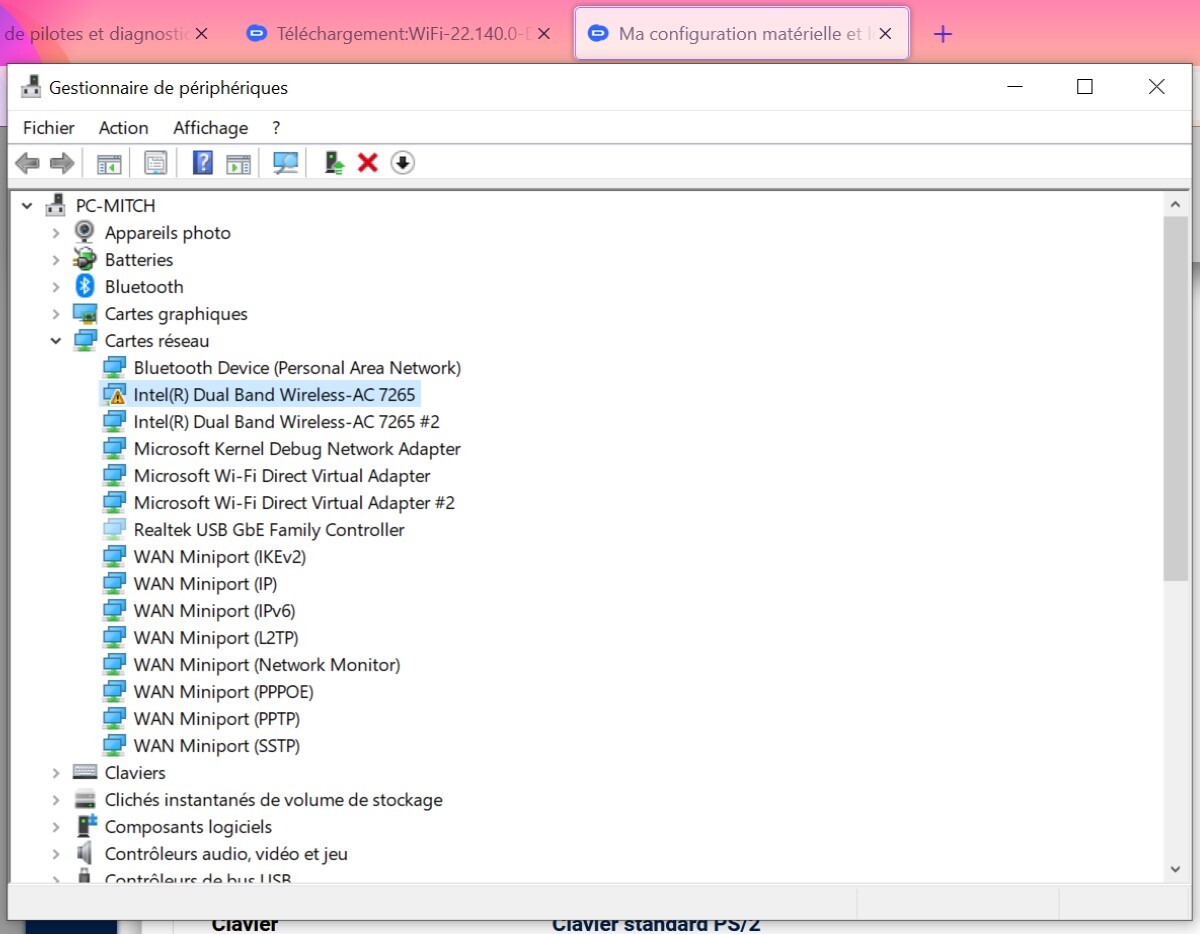Click the Cartes graphiques icon
The height and width of the screenshot is (934, 1200).
pyautogui.click(x=85, y=313)
